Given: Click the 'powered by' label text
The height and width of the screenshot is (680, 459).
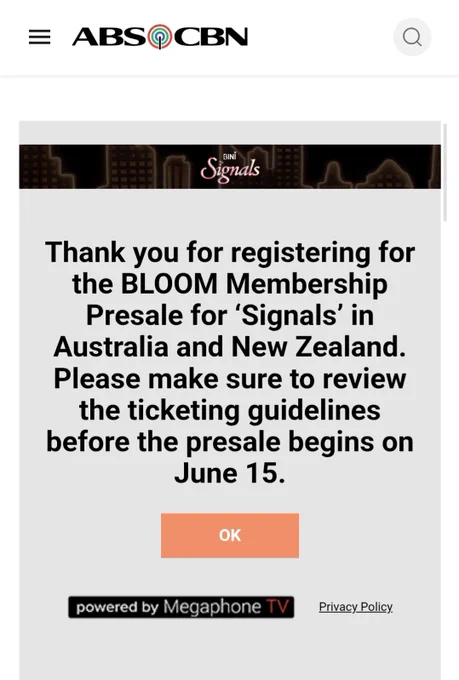Looking at the screenshot, I should 117,607.
